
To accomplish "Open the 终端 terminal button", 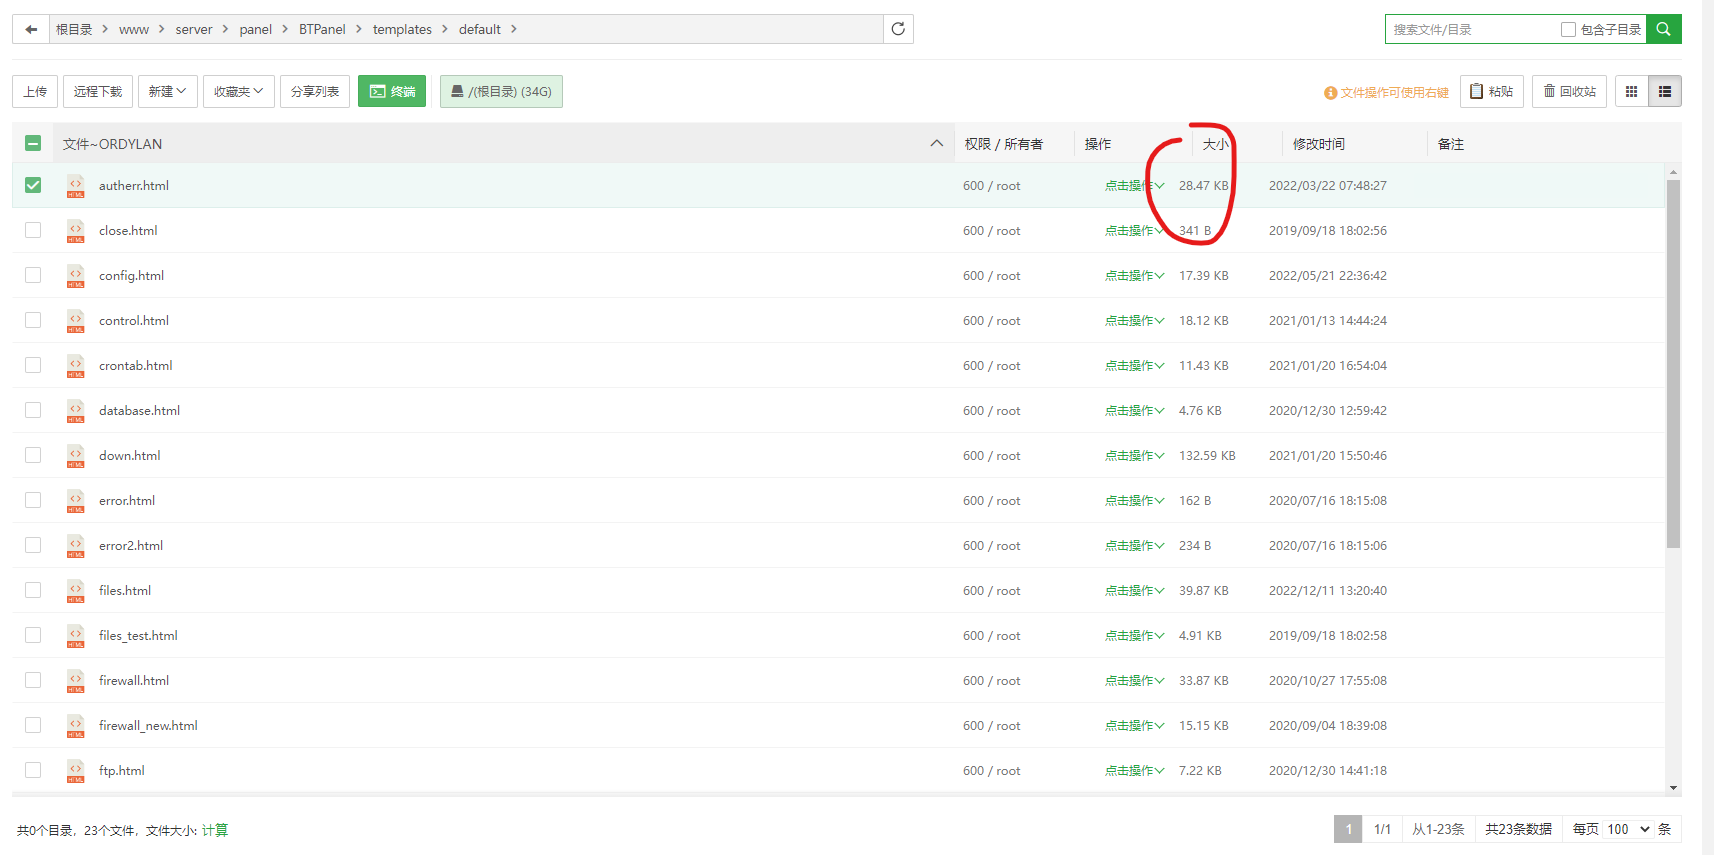I will coord(392,91).
